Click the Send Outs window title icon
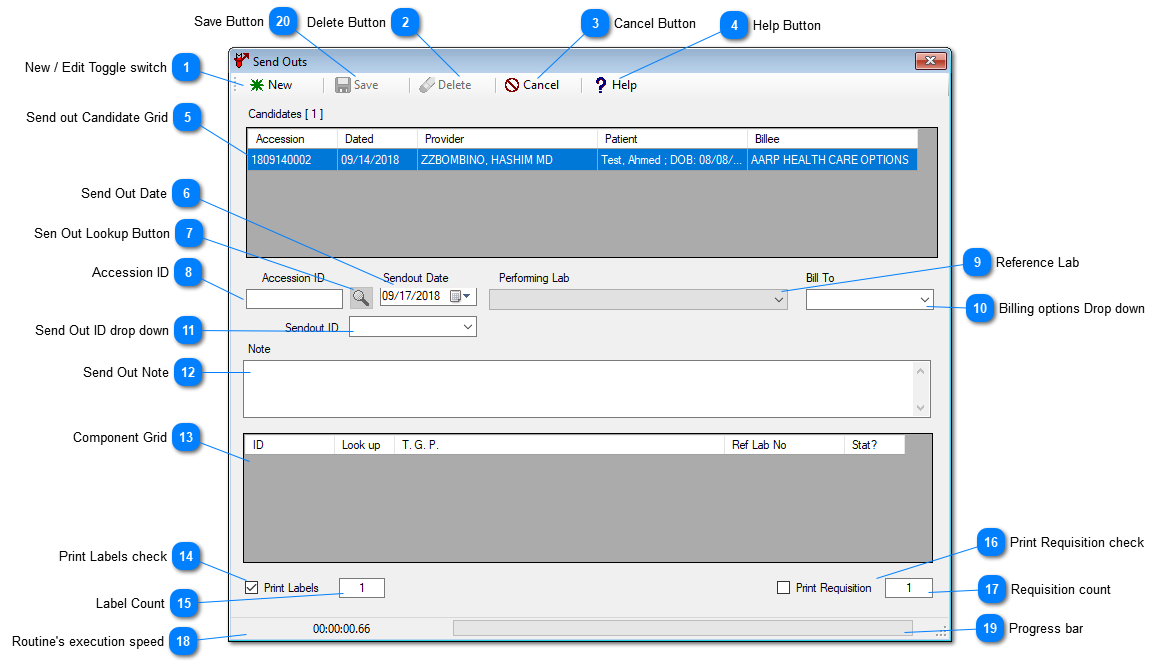The height and width of the screenshot is (666, 1161). (241, 61)
